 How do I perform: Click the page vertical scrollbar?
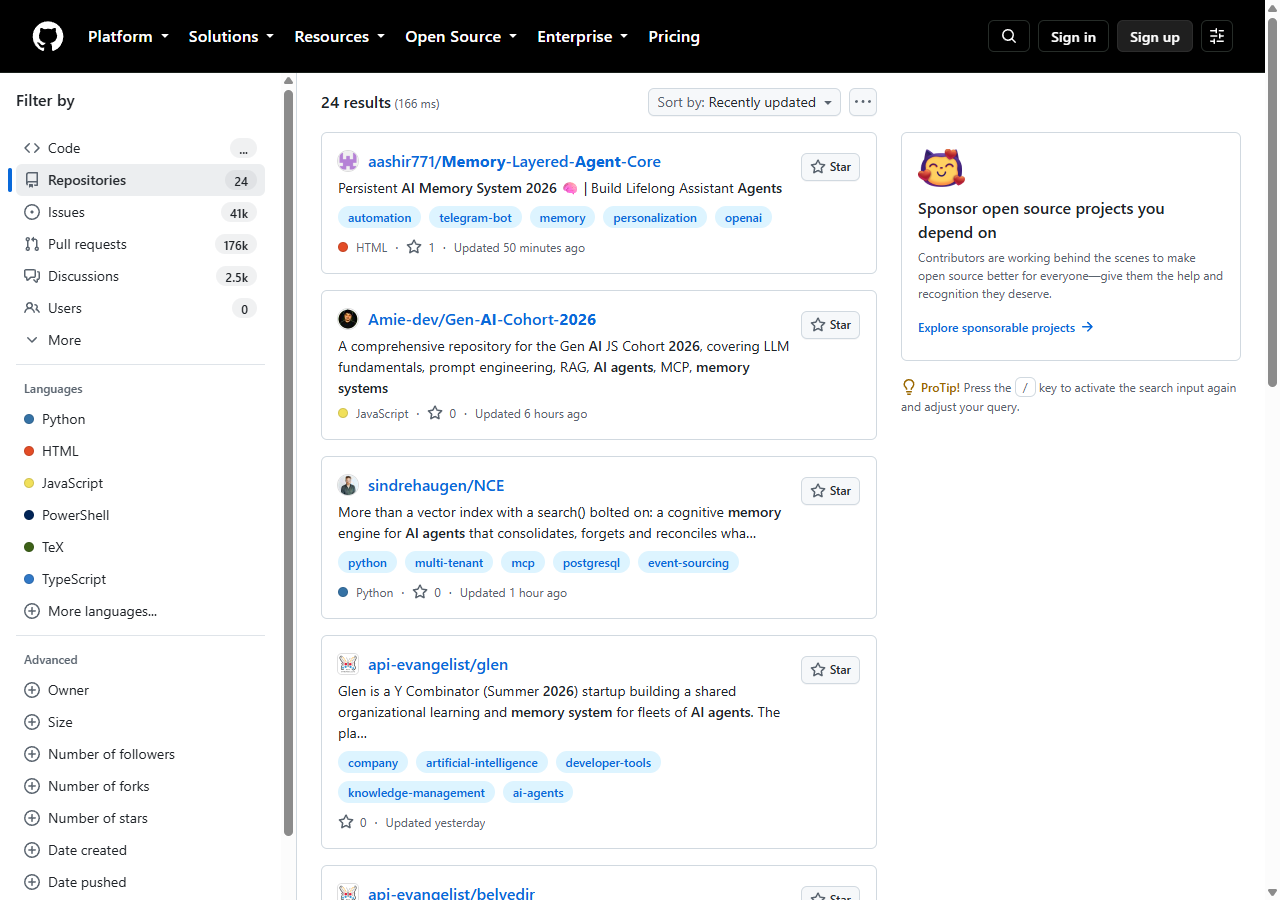point(1272,200)
